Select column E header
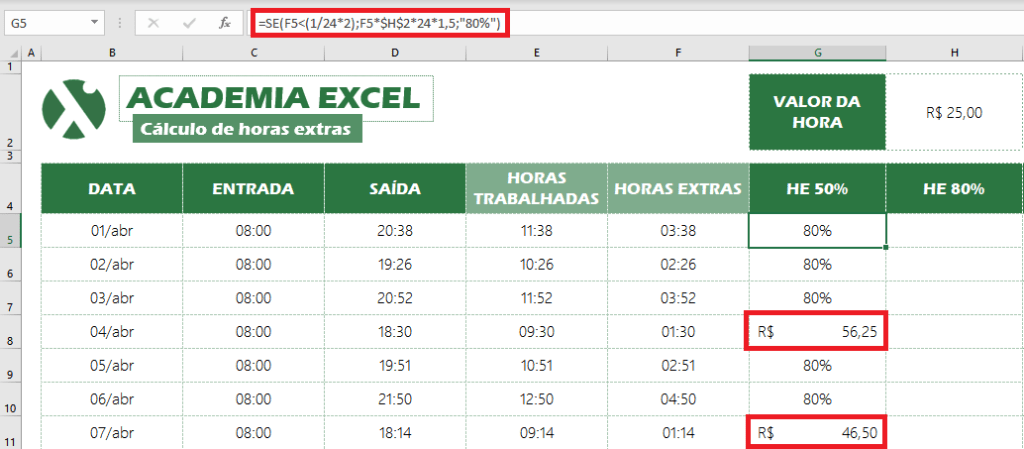 [x=536, y=54]
